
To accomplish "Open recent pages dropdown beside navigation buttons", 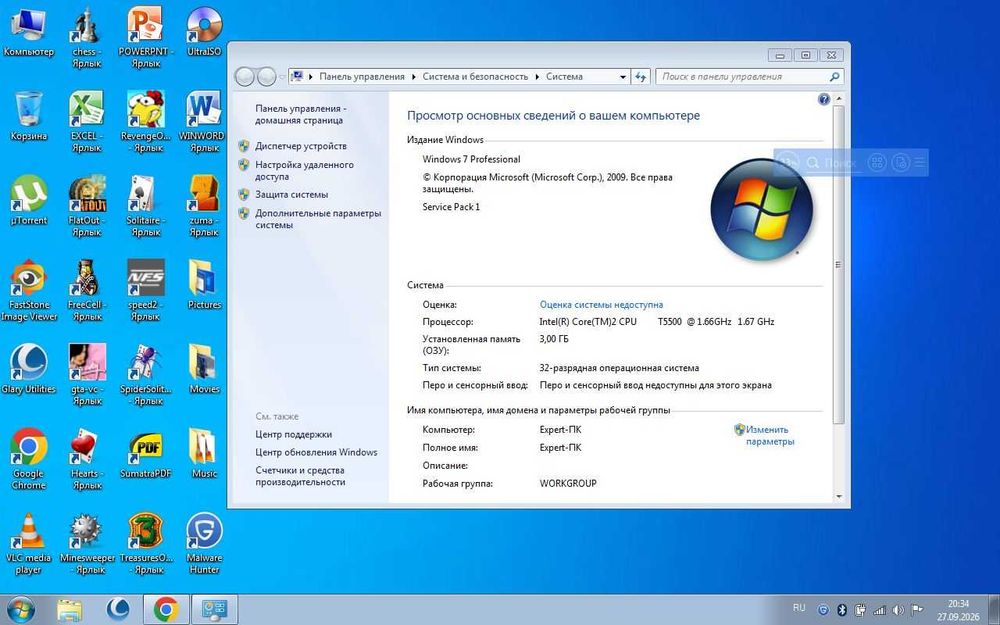I will pos(282,77).
